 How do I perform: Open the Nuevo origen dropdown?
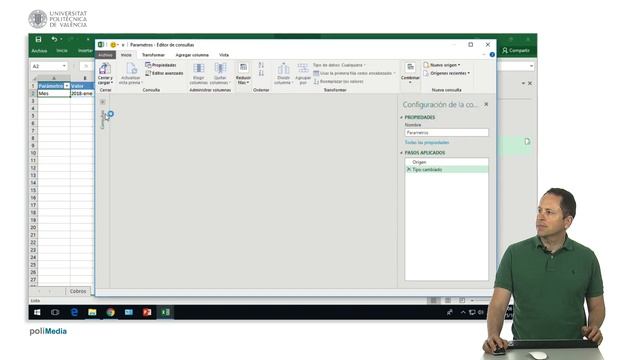(x=442, y=65)
